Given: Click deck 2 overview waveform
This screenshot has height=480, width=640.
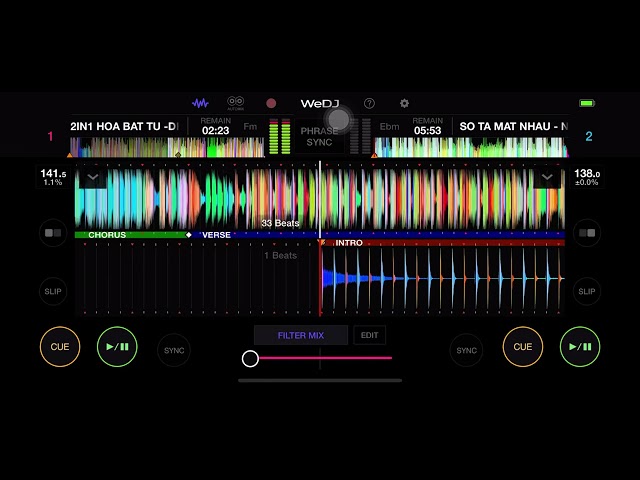Looking at the screenshot, I should coord(471,147).
